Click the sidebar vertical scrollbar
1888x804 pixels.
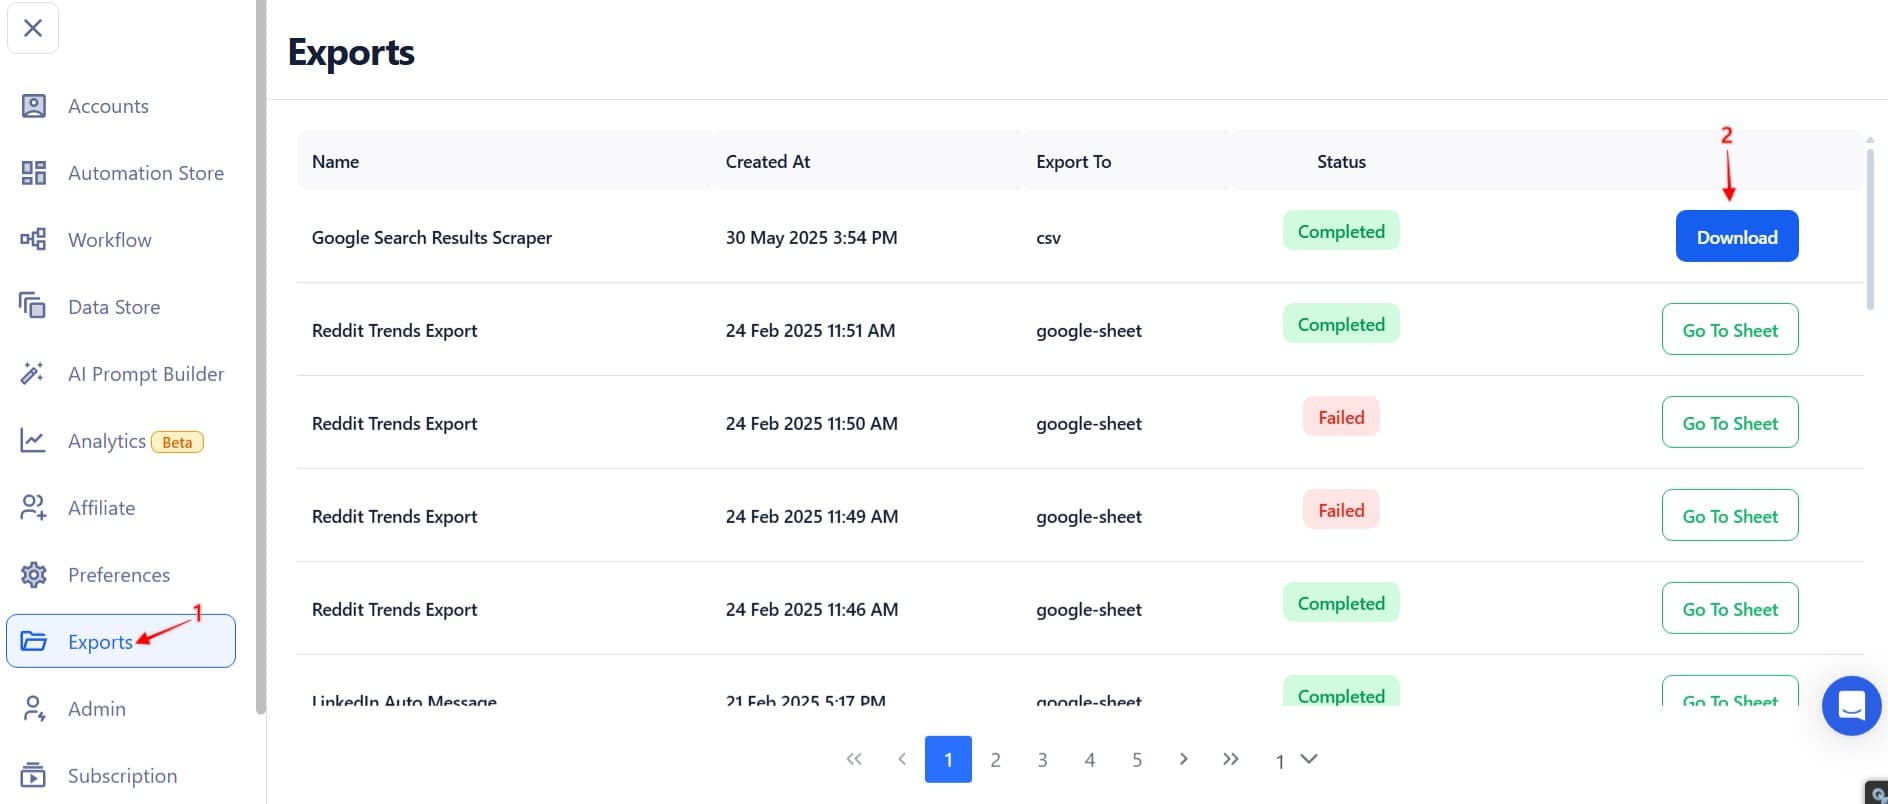(x=261, y=357)
